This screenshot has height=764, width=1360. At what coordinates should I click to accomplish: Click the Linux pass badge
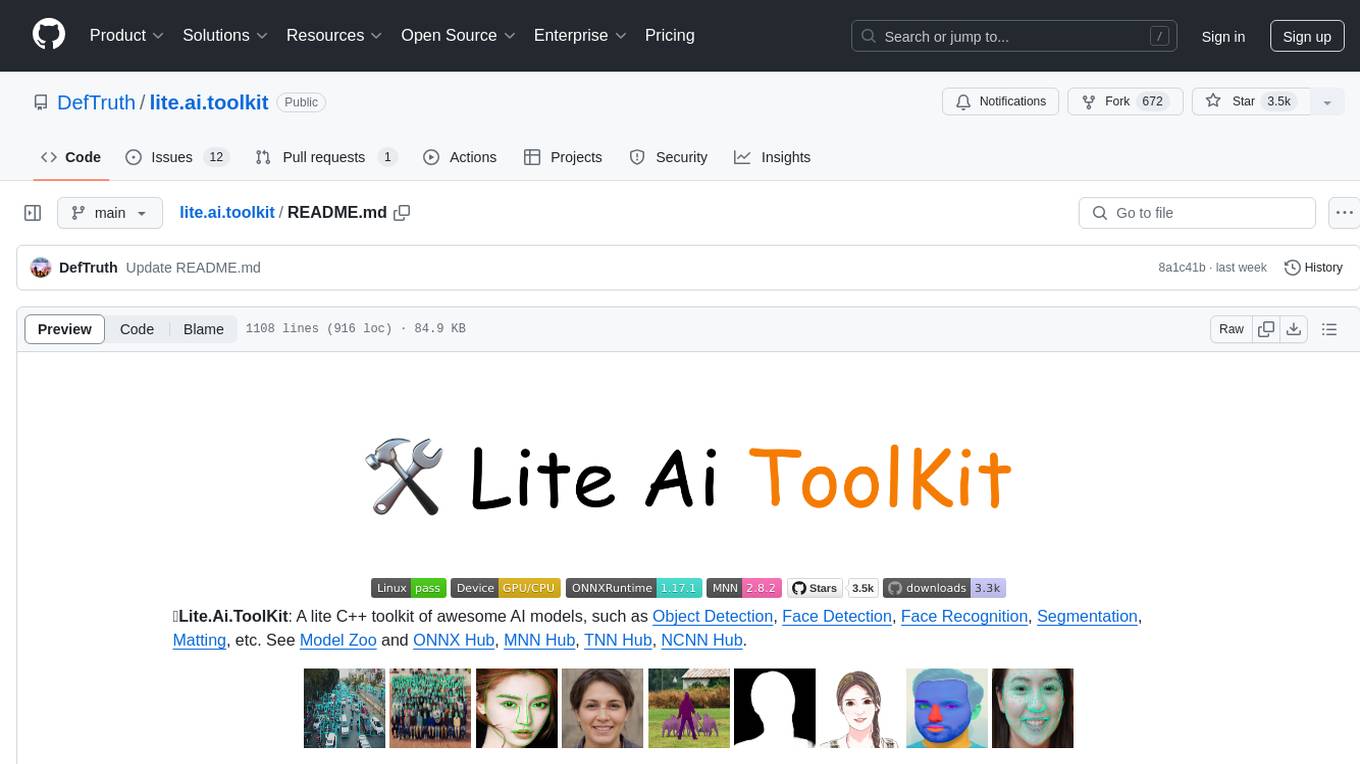click(408, 588)
